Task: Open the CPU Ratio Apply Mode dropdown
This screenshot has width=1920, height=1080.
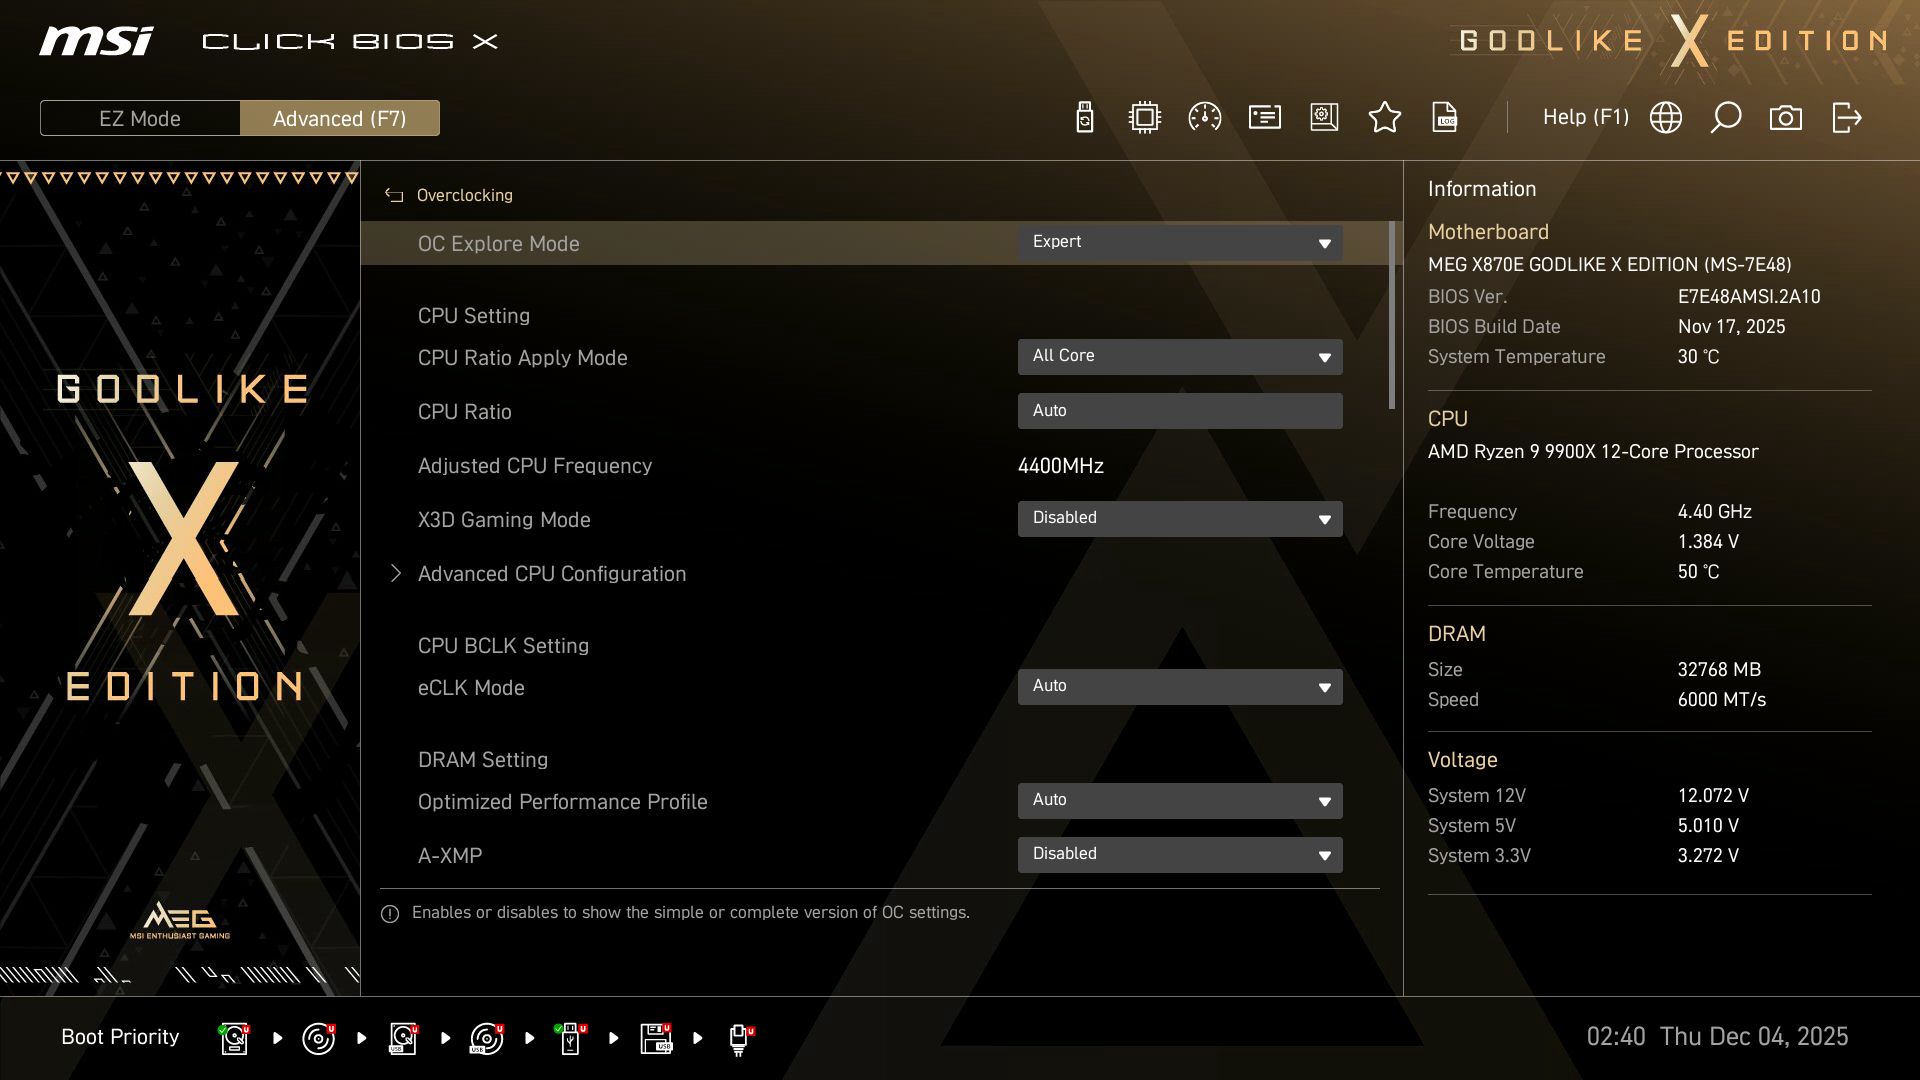Action: pos(1180,356)
